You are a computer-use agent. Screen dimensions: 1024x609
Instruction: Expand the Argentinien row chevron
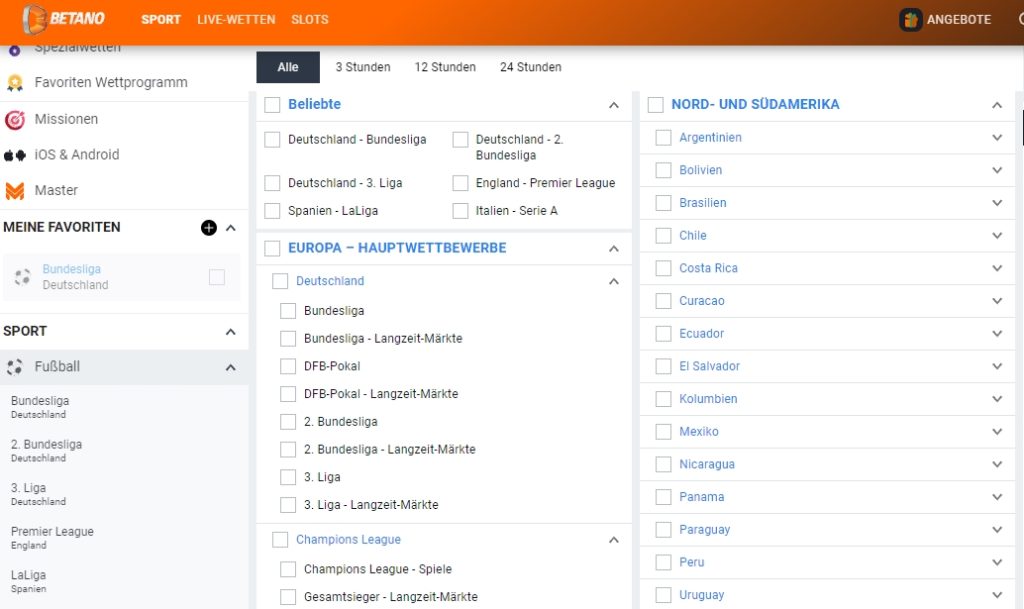point(996,138)
